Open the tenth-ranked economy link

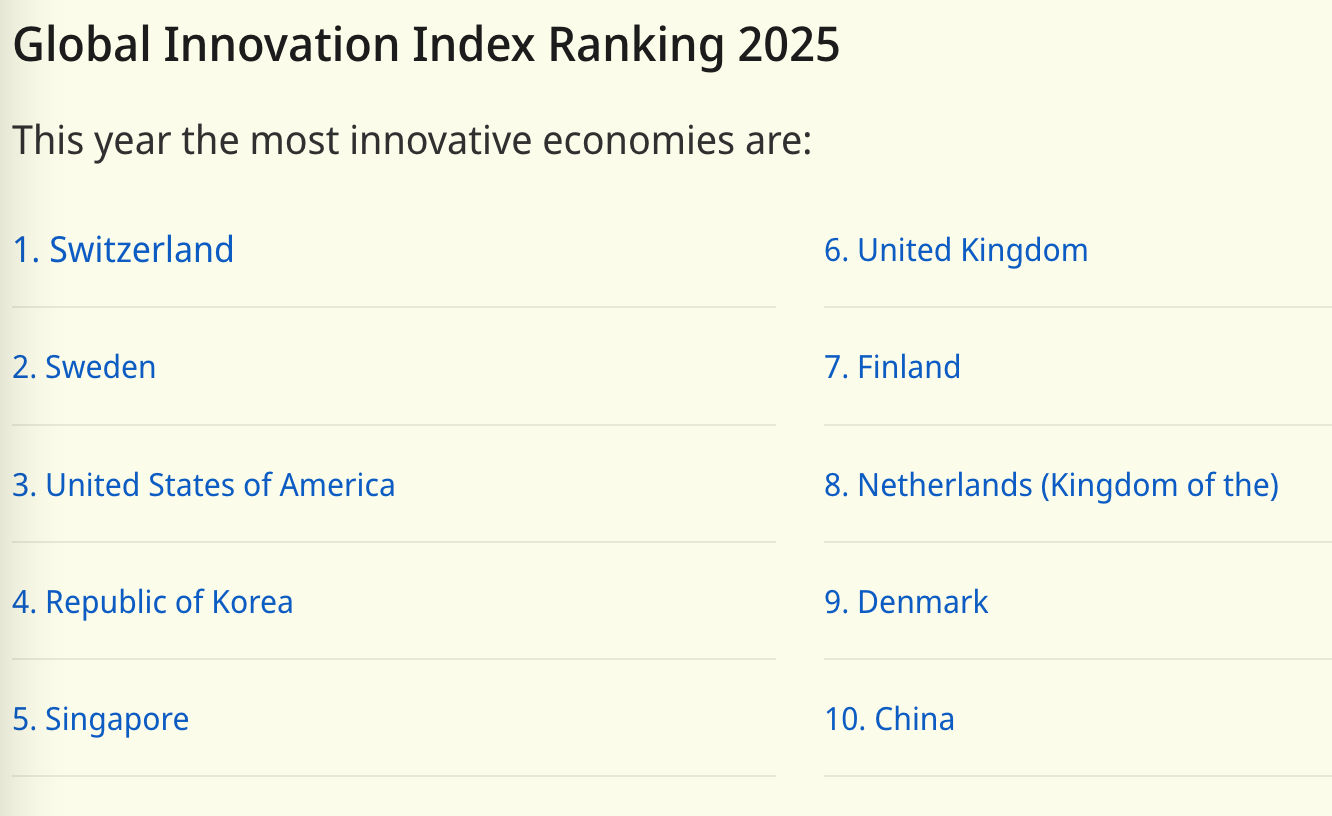[x=889, y=719]
